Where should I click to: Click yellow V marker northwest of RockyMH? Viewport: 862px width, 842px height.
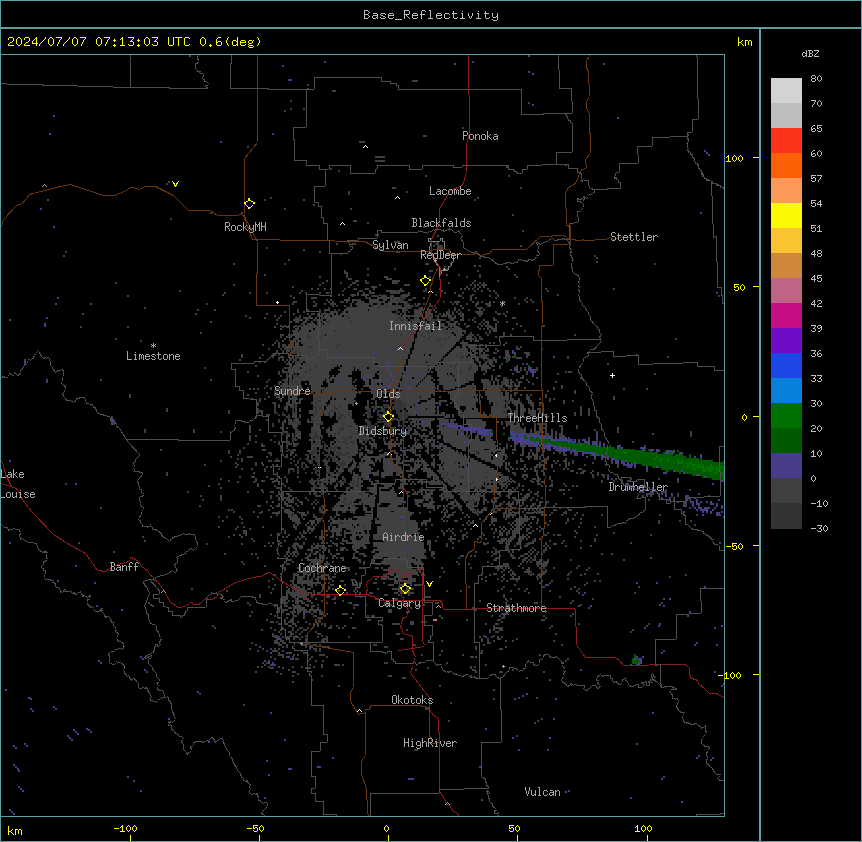[x=175, y=184]
